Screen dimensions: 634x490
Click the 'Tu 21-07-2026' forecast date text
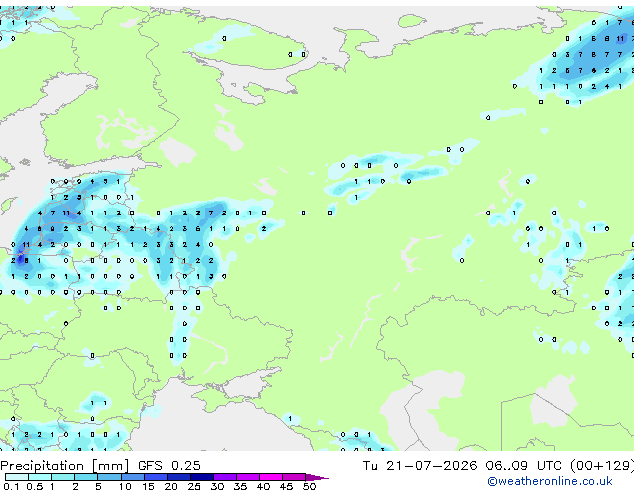[420, 466]
